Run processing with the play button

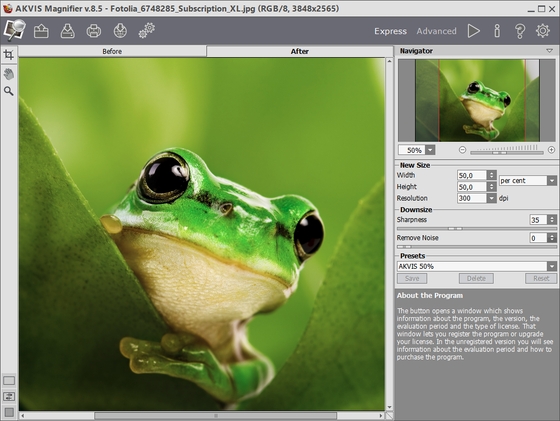(474, 31)
